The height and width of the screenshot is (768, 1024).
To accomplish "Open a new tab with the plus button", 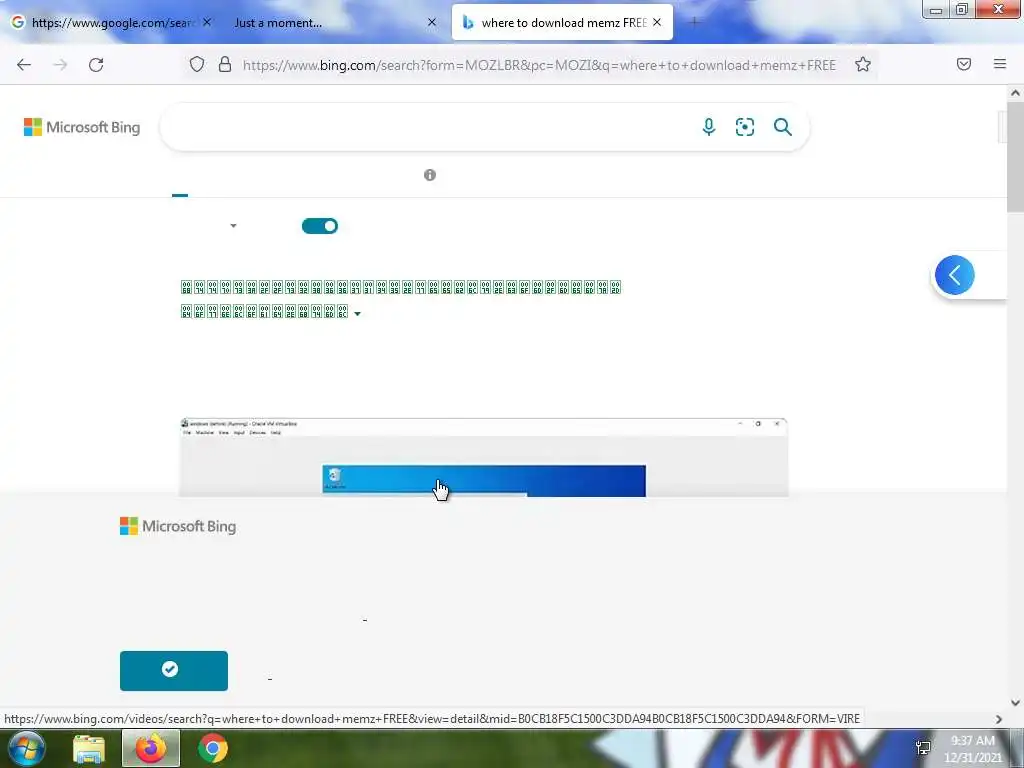I will (694, 22).
